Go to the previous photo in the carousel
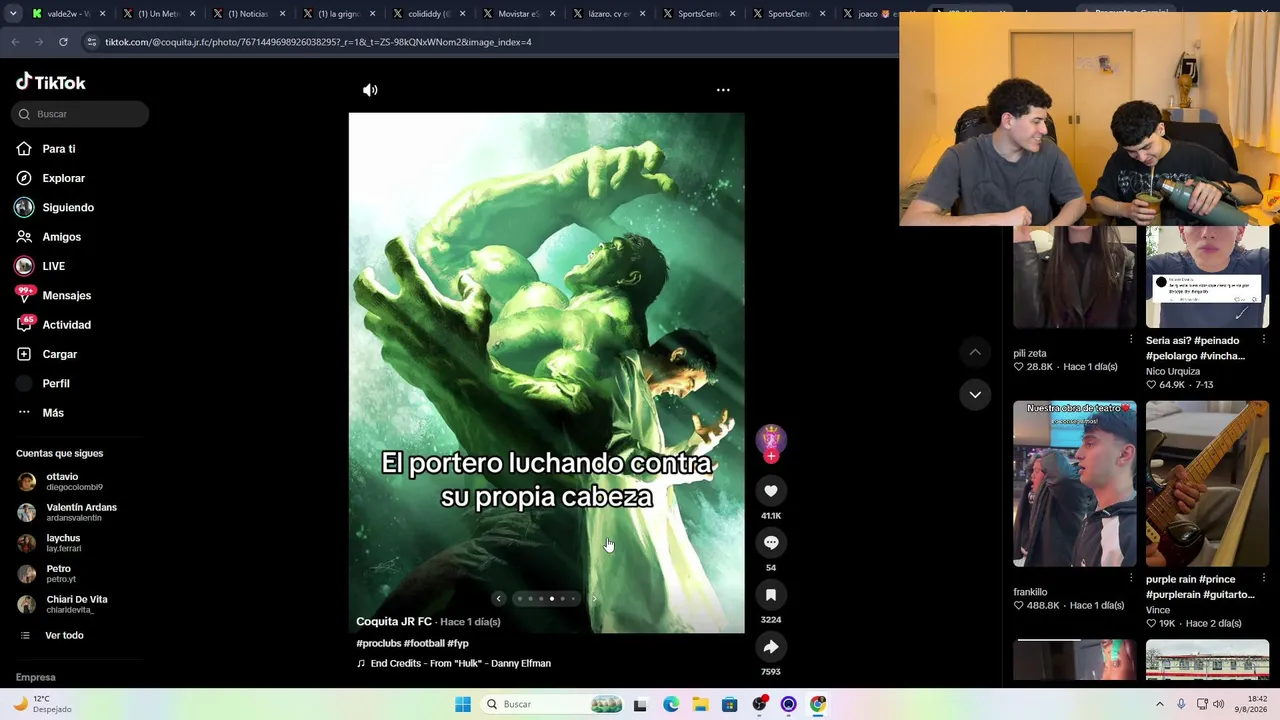Screen dimensions: 1280x720 coord(498,599)
